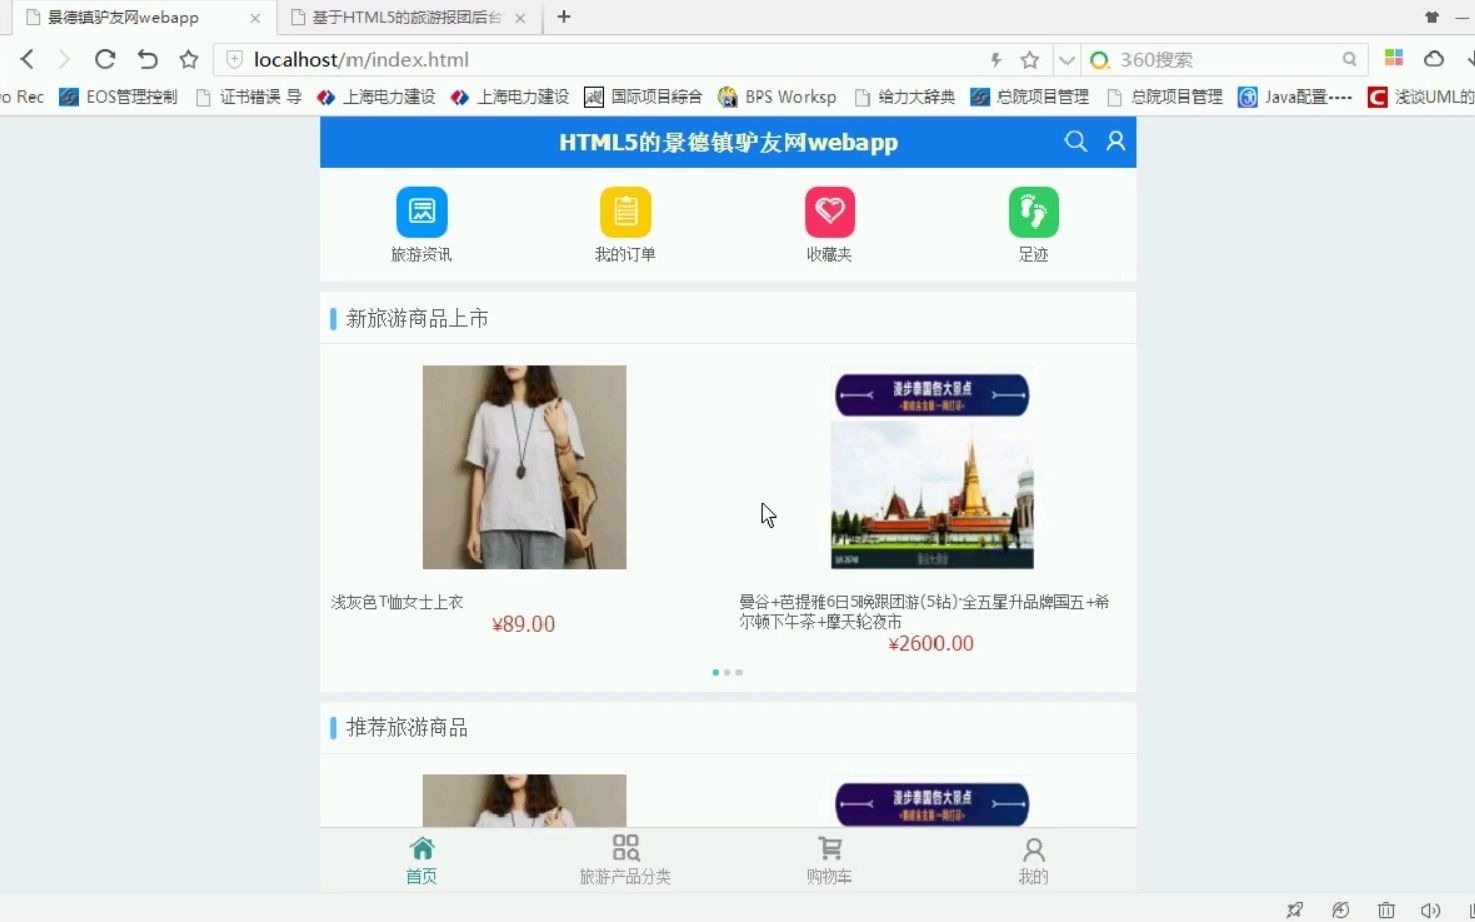The width and height of the screenshot is (1475, 922).
Task: Open the 我的 profile tab
Action: click(x=1033, y=860)
